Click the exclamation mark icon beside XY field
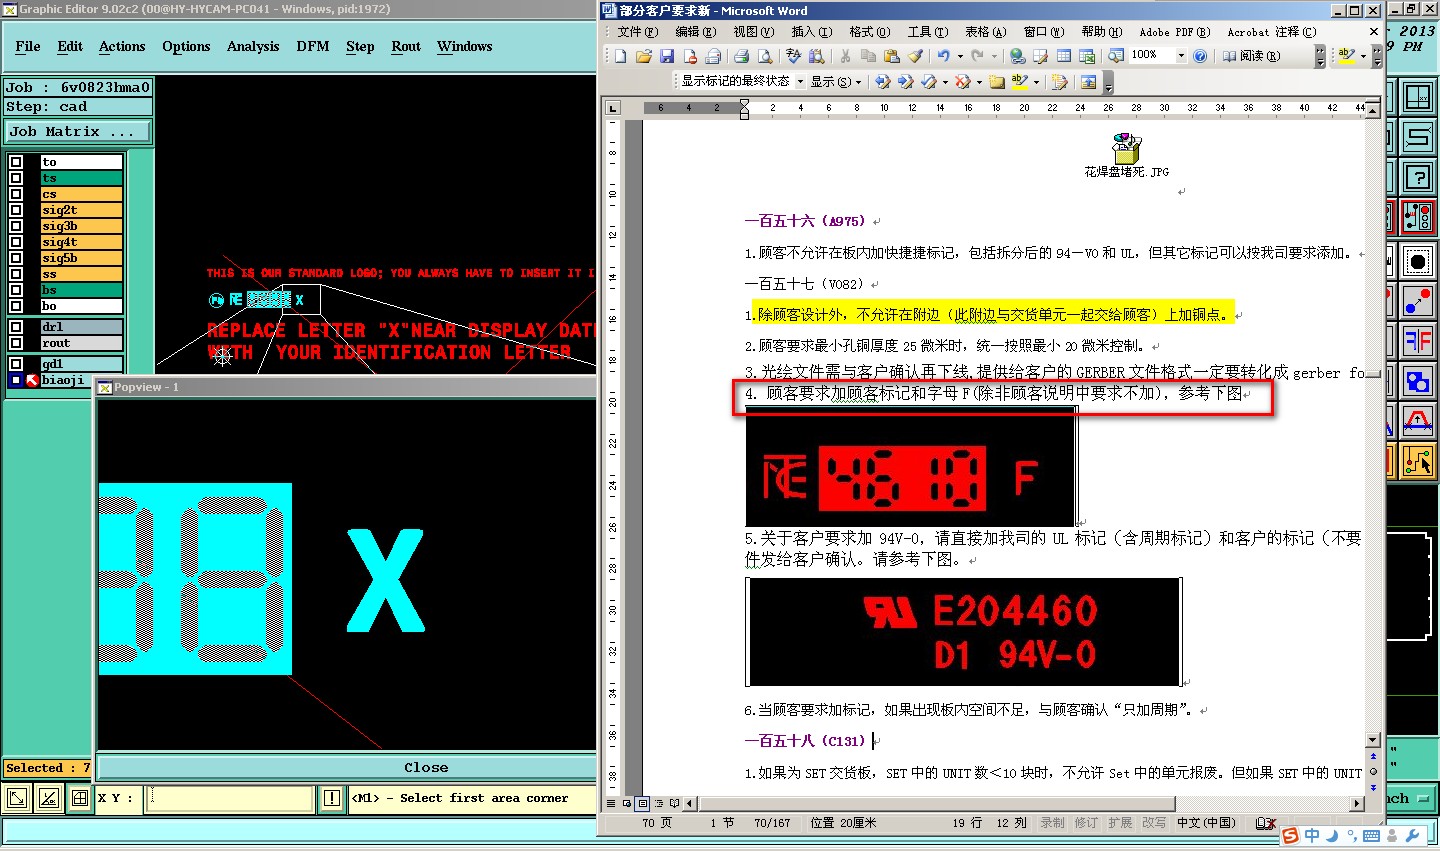 [332, 798]
